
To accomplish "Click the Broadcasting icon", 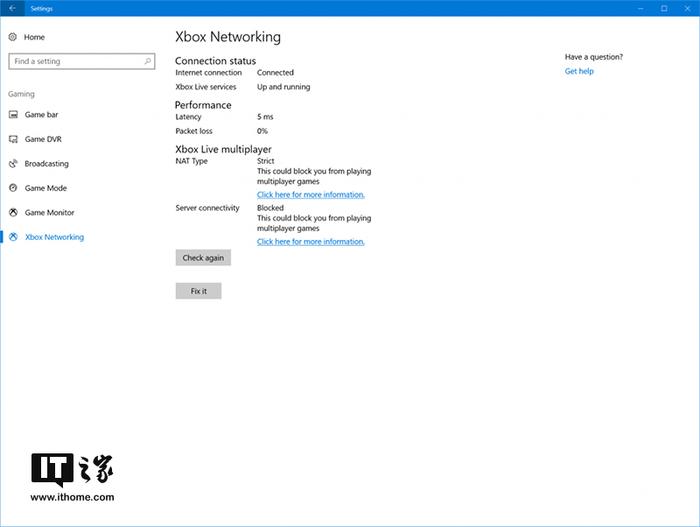I will point(13,163).
